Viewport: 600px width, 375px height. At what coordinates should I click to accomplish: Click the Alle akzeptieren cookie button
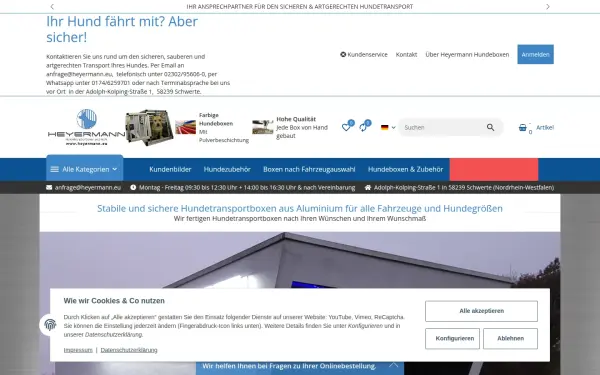[x=481, y=311]
